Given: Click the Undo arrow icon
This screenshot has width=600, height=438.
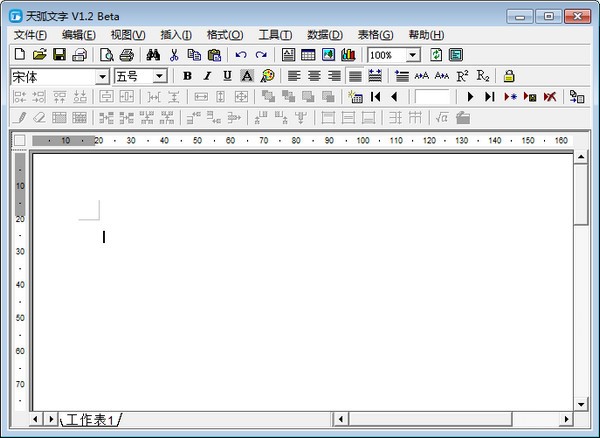Looking at the screenshot, I should pyautogui.click(x=241, y=55).
